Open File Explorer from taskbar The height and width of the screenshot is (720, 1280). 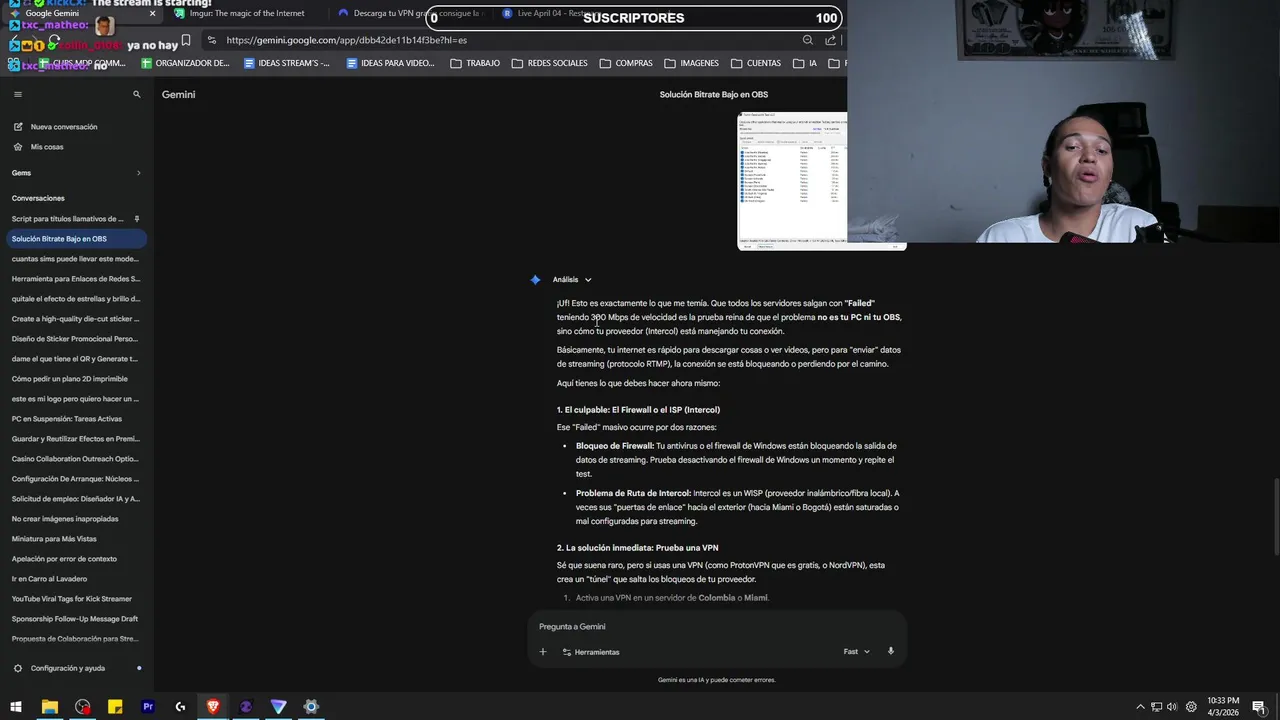49,707
